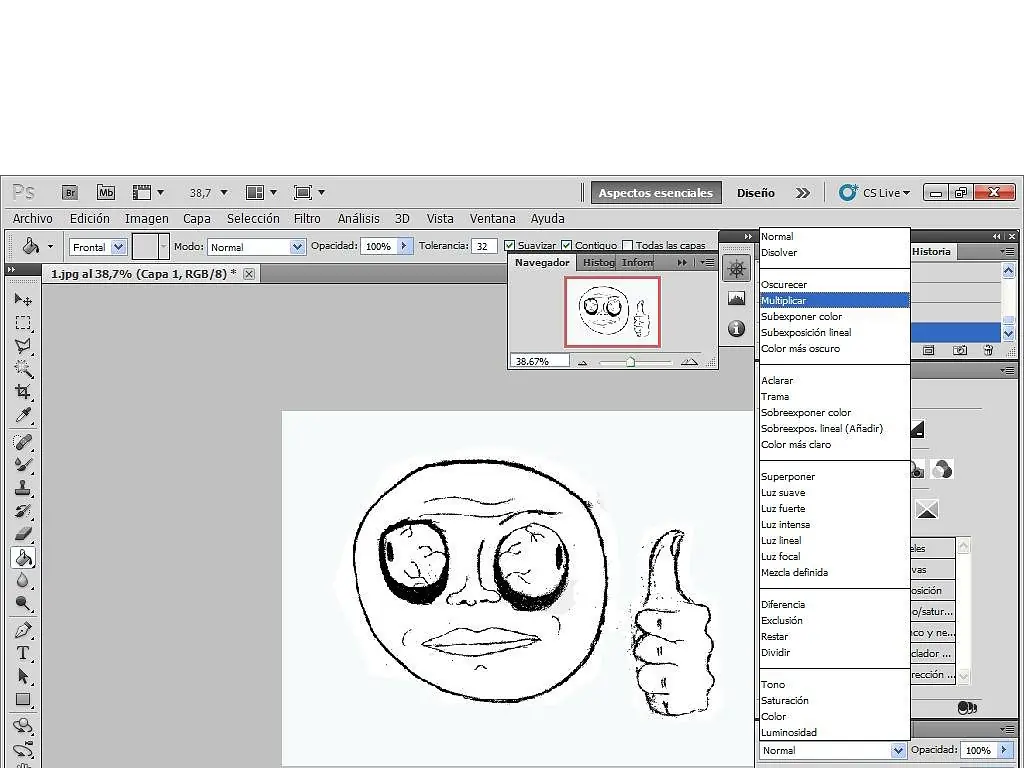
Task: Open the Info panel icon
Action: tap(736, 328)
